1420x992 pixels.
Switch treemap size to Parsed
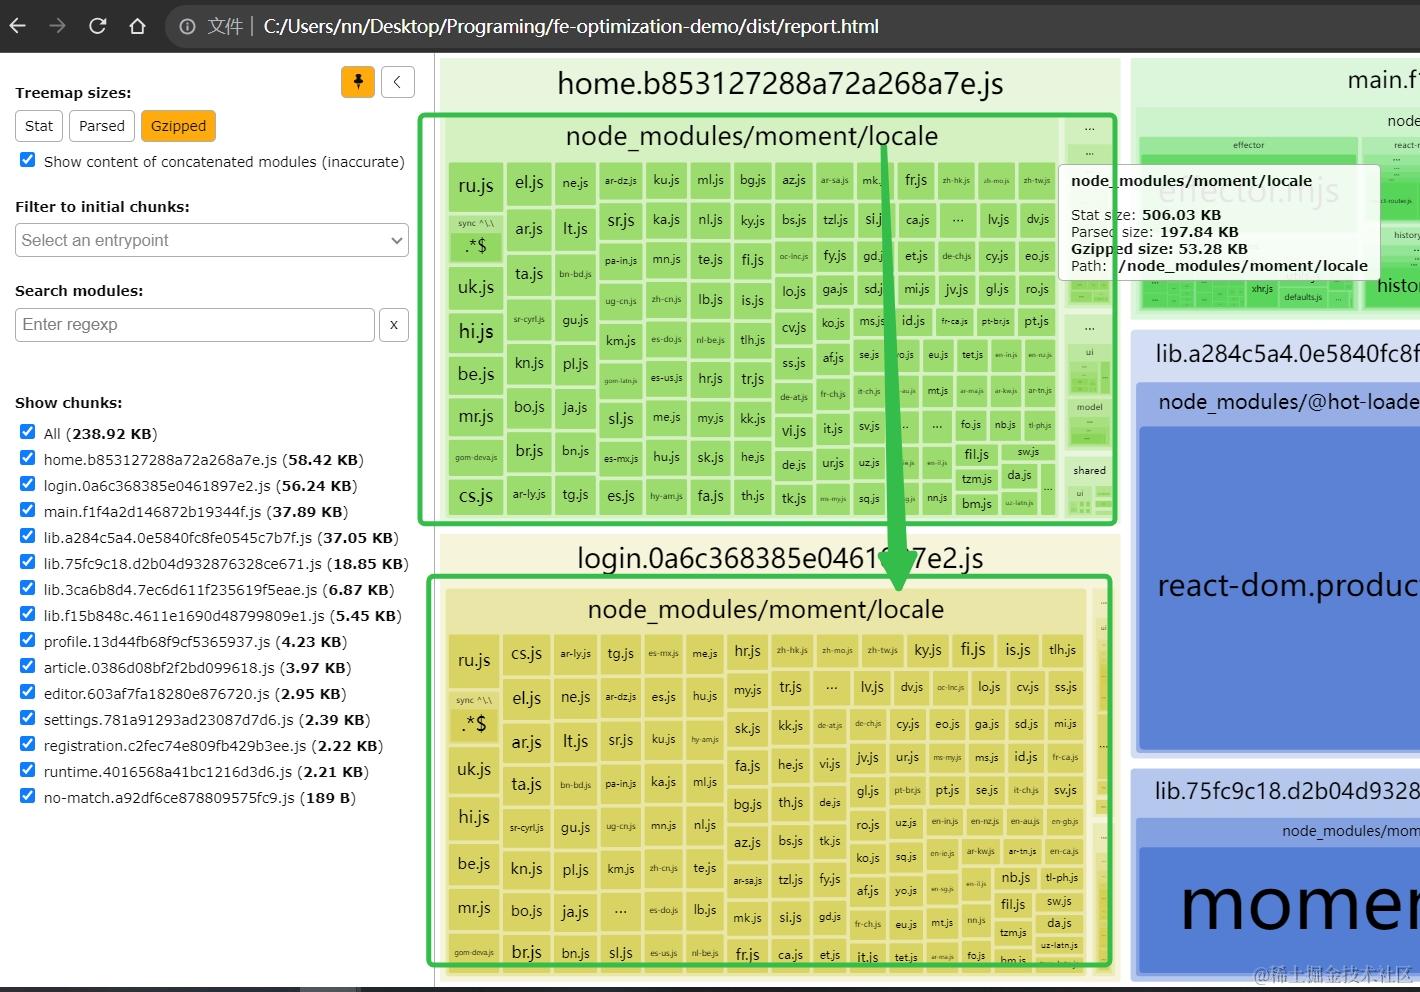tap(102, 126)
